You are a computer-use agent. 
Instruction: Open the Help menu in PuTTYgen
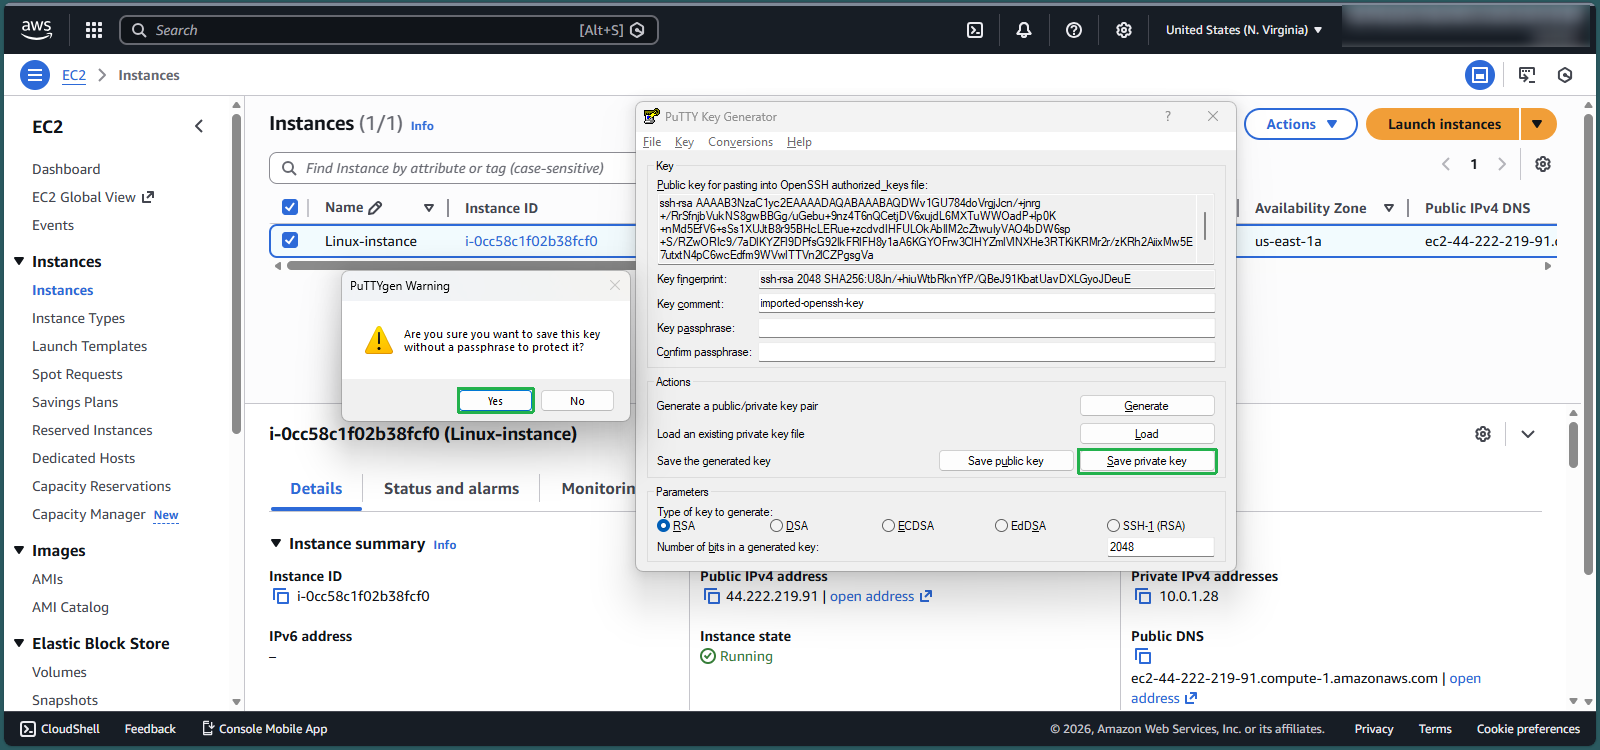point(799,142)
